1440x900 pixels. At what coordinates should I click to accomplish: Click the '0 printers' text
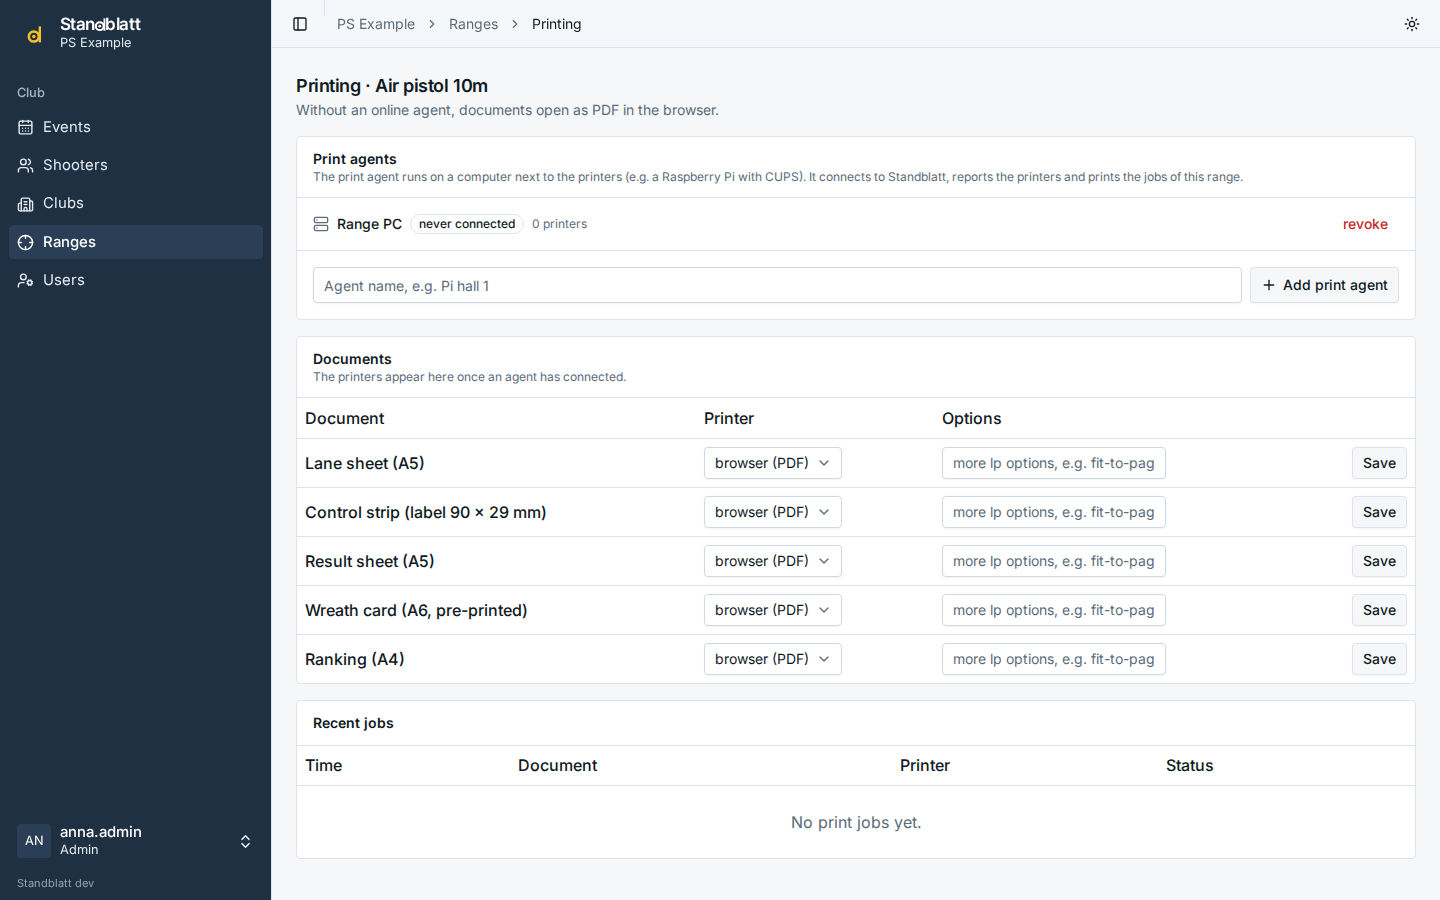tap(559, 224)
